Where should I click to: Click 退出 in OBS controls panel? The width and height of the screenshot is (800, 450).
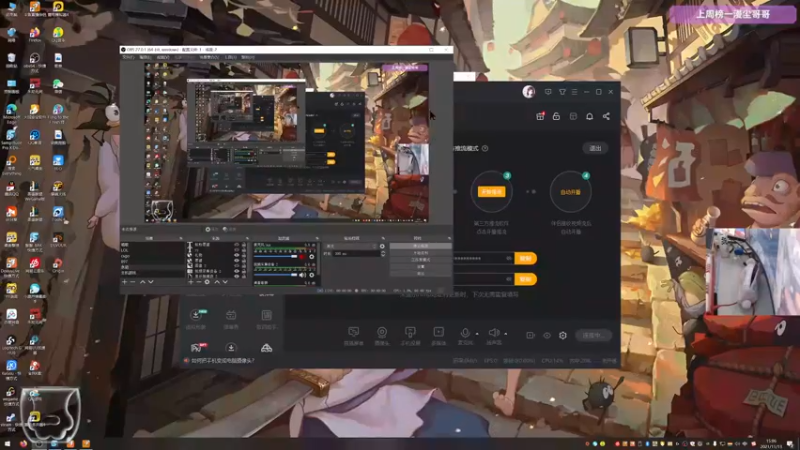tap(420, 273)
